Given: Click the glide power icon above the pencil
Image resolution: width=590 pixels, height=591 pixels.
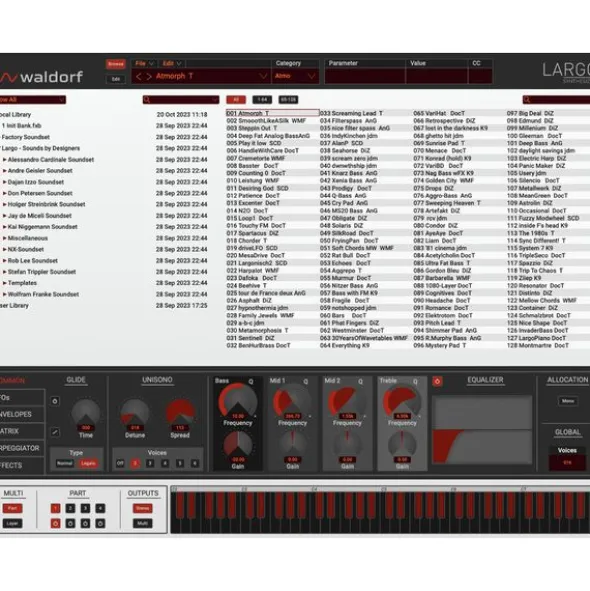Looking at the screenshot, I should pos(55,401).
